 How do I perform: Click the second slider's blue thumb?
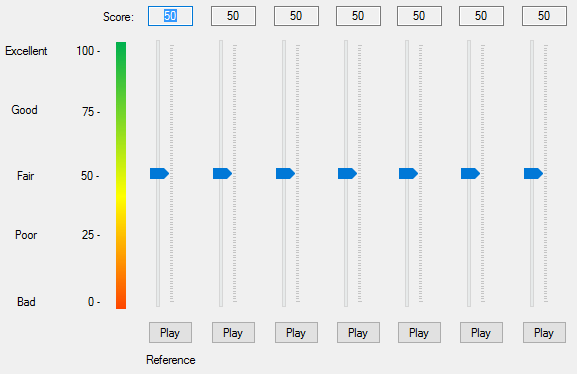[222, 173]
